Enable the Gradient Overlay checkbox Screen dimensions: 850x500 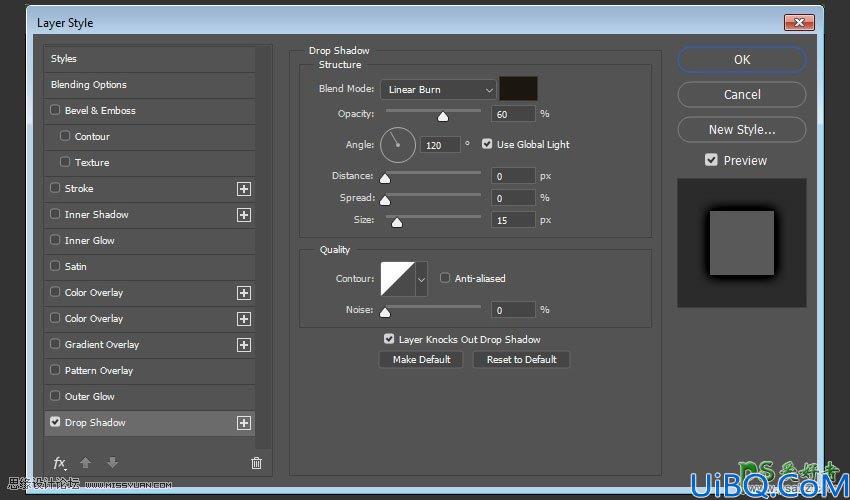pyautogui.click(x=55, y=344)
